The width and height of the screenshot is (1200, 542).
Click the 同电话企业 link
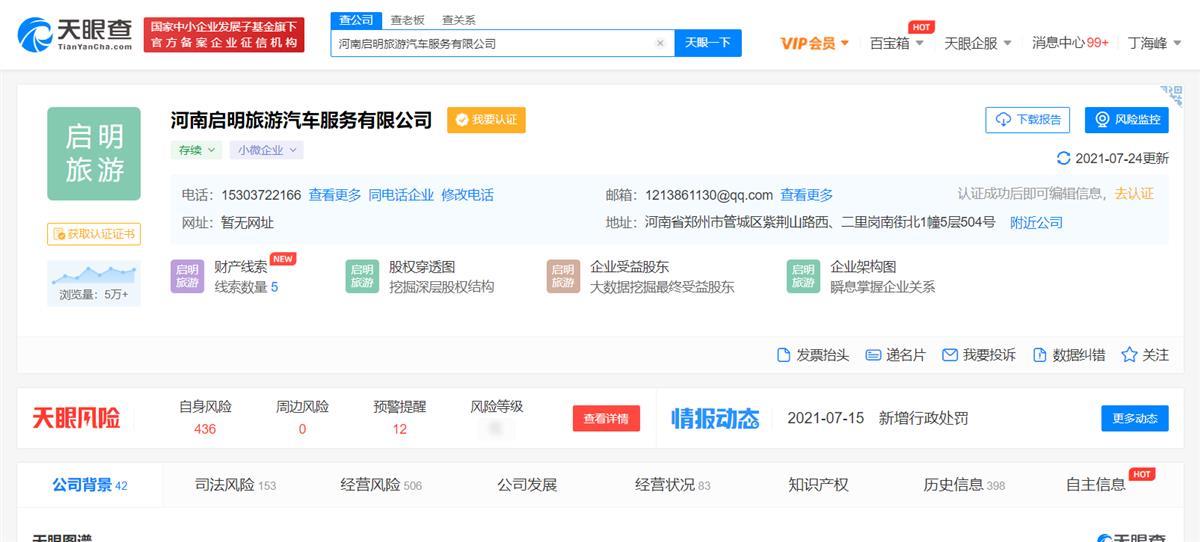click(401, 195)
